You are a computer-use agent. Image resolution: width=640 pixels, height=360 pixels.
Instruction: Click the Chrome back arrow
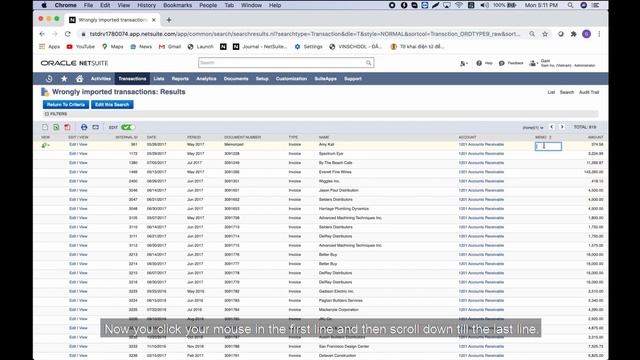(x=42, y=34)
